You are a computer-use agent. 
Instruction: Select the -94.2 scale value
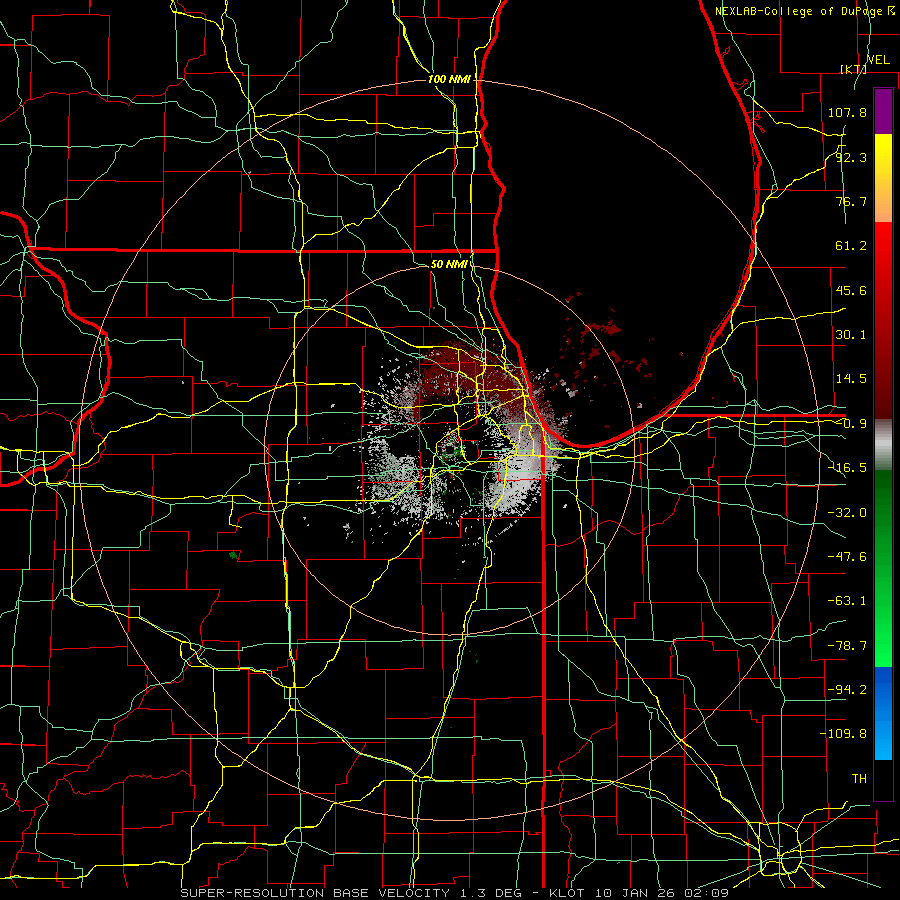tap(847, 690)
